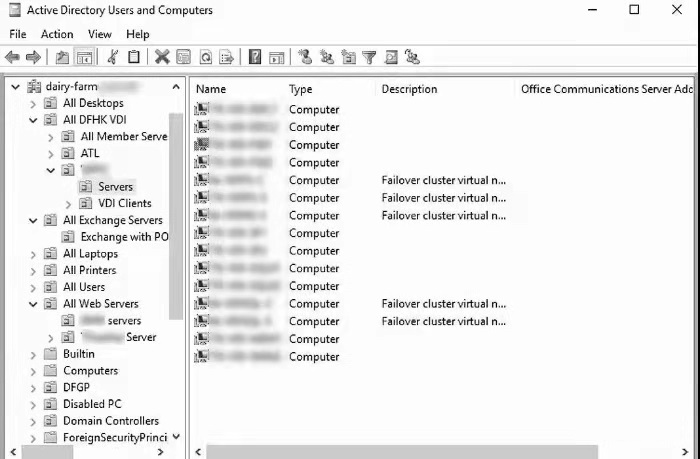The image size is (700, 459).
Task: Click the Delete (X) toolbar icon
Action: [161, 57]
